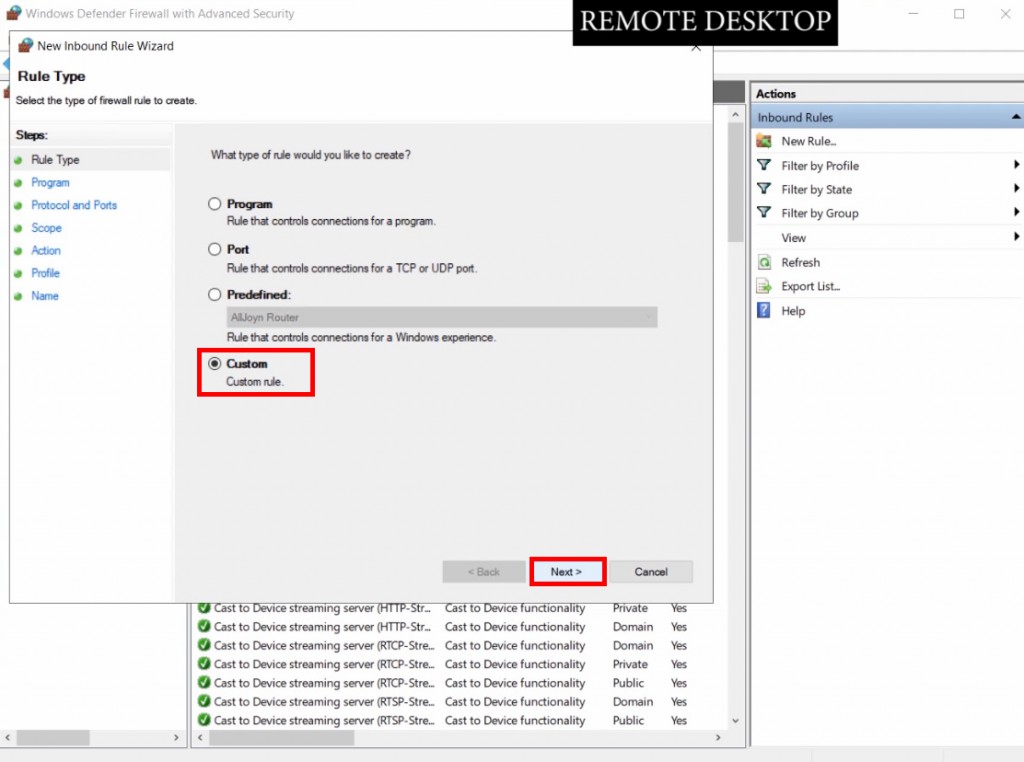Open Help in the Actions pane

pyautogui.click(x=793, y=311)
